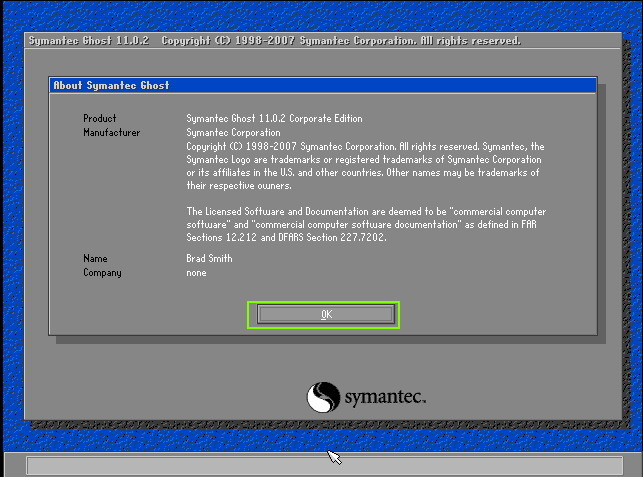Click the 'their respective owners.' line
The image size is (643, 477).
pyautogui.click(x=239, y=185)
